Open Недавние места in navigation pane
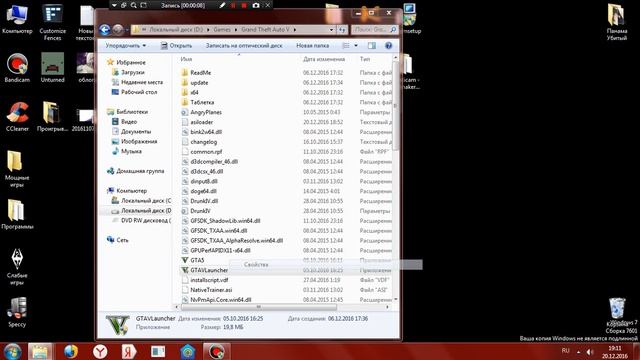The height and width of the screenshot is (360, 640). click(x=142, y=82)
